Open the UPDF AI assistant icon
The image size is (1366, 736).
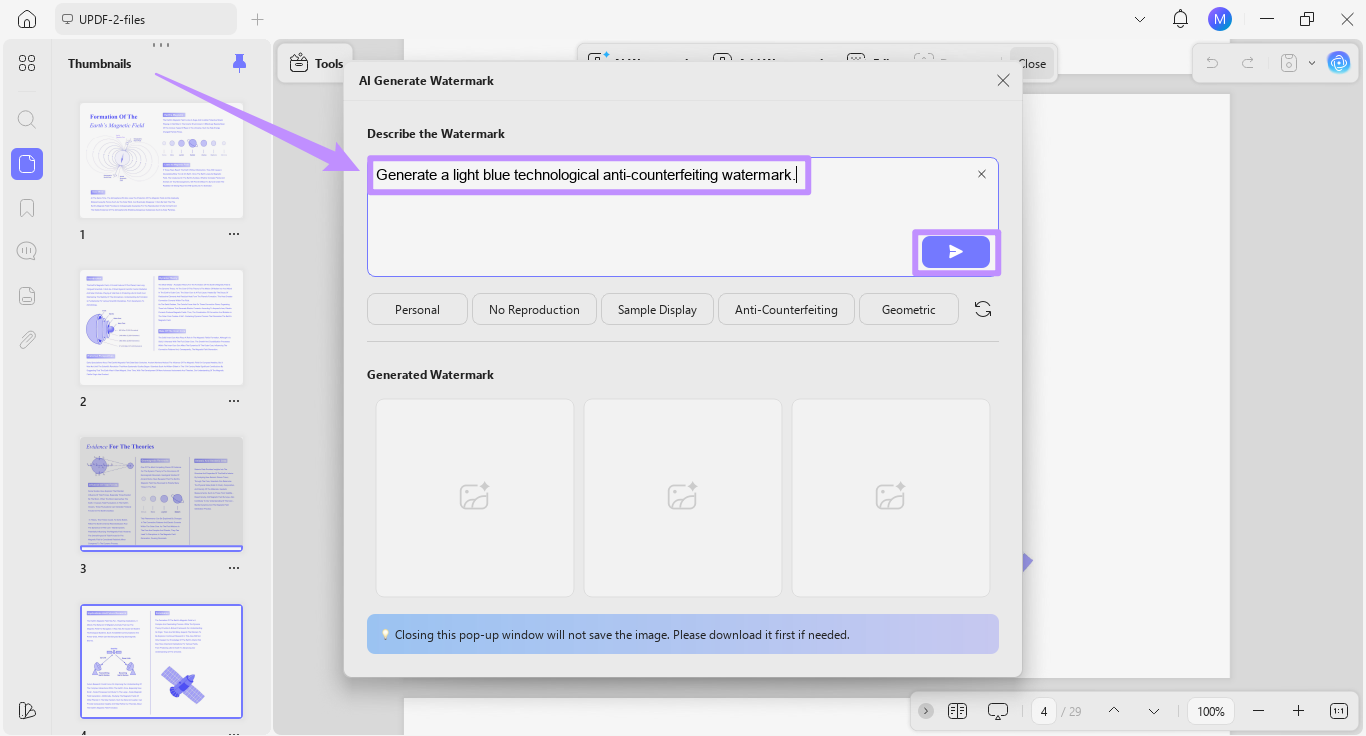coord(1338,63)
